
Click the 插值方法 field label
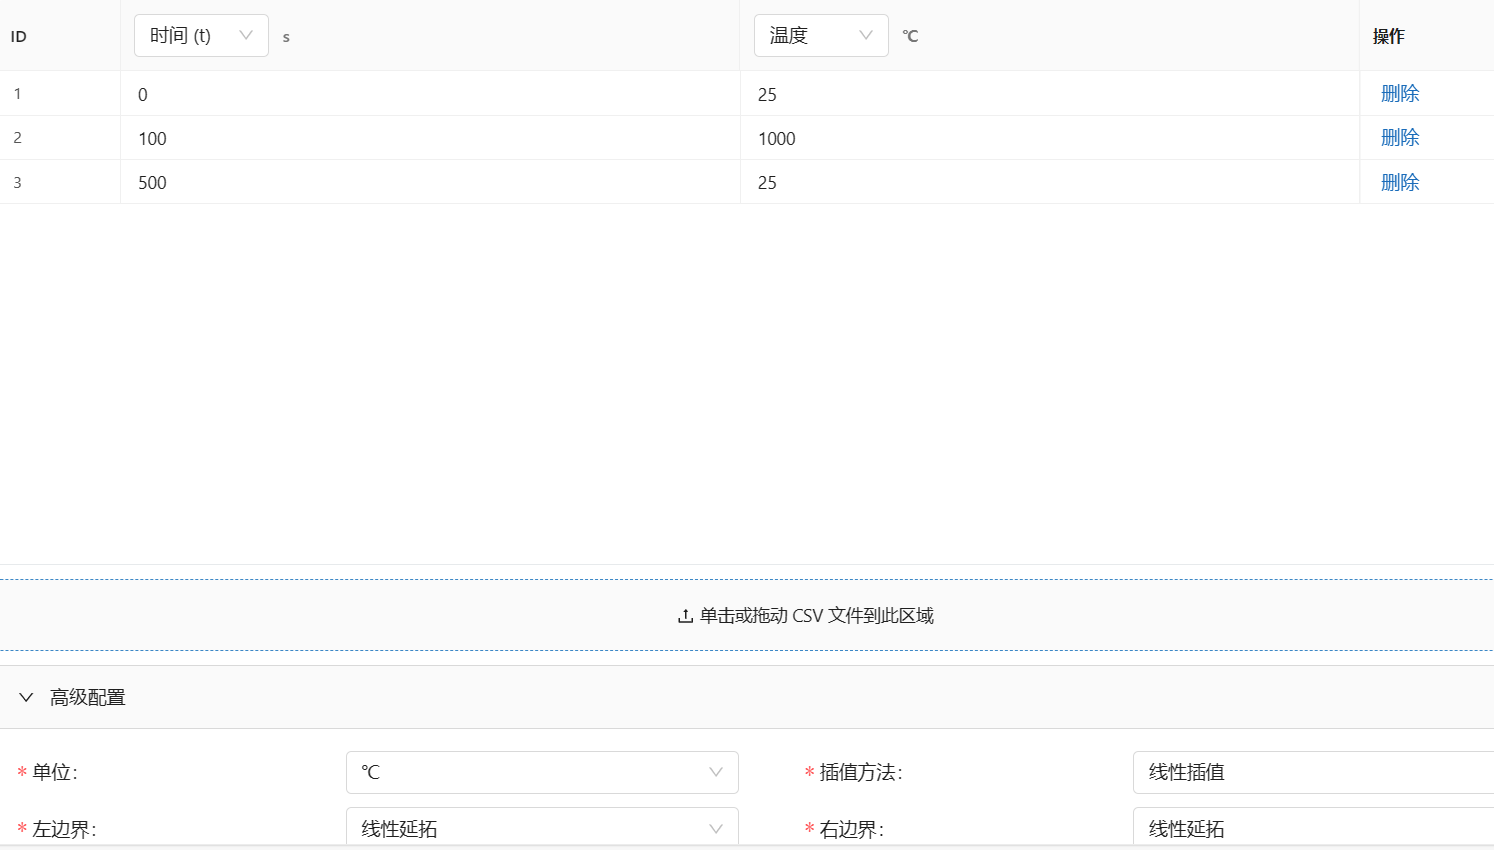861,772
